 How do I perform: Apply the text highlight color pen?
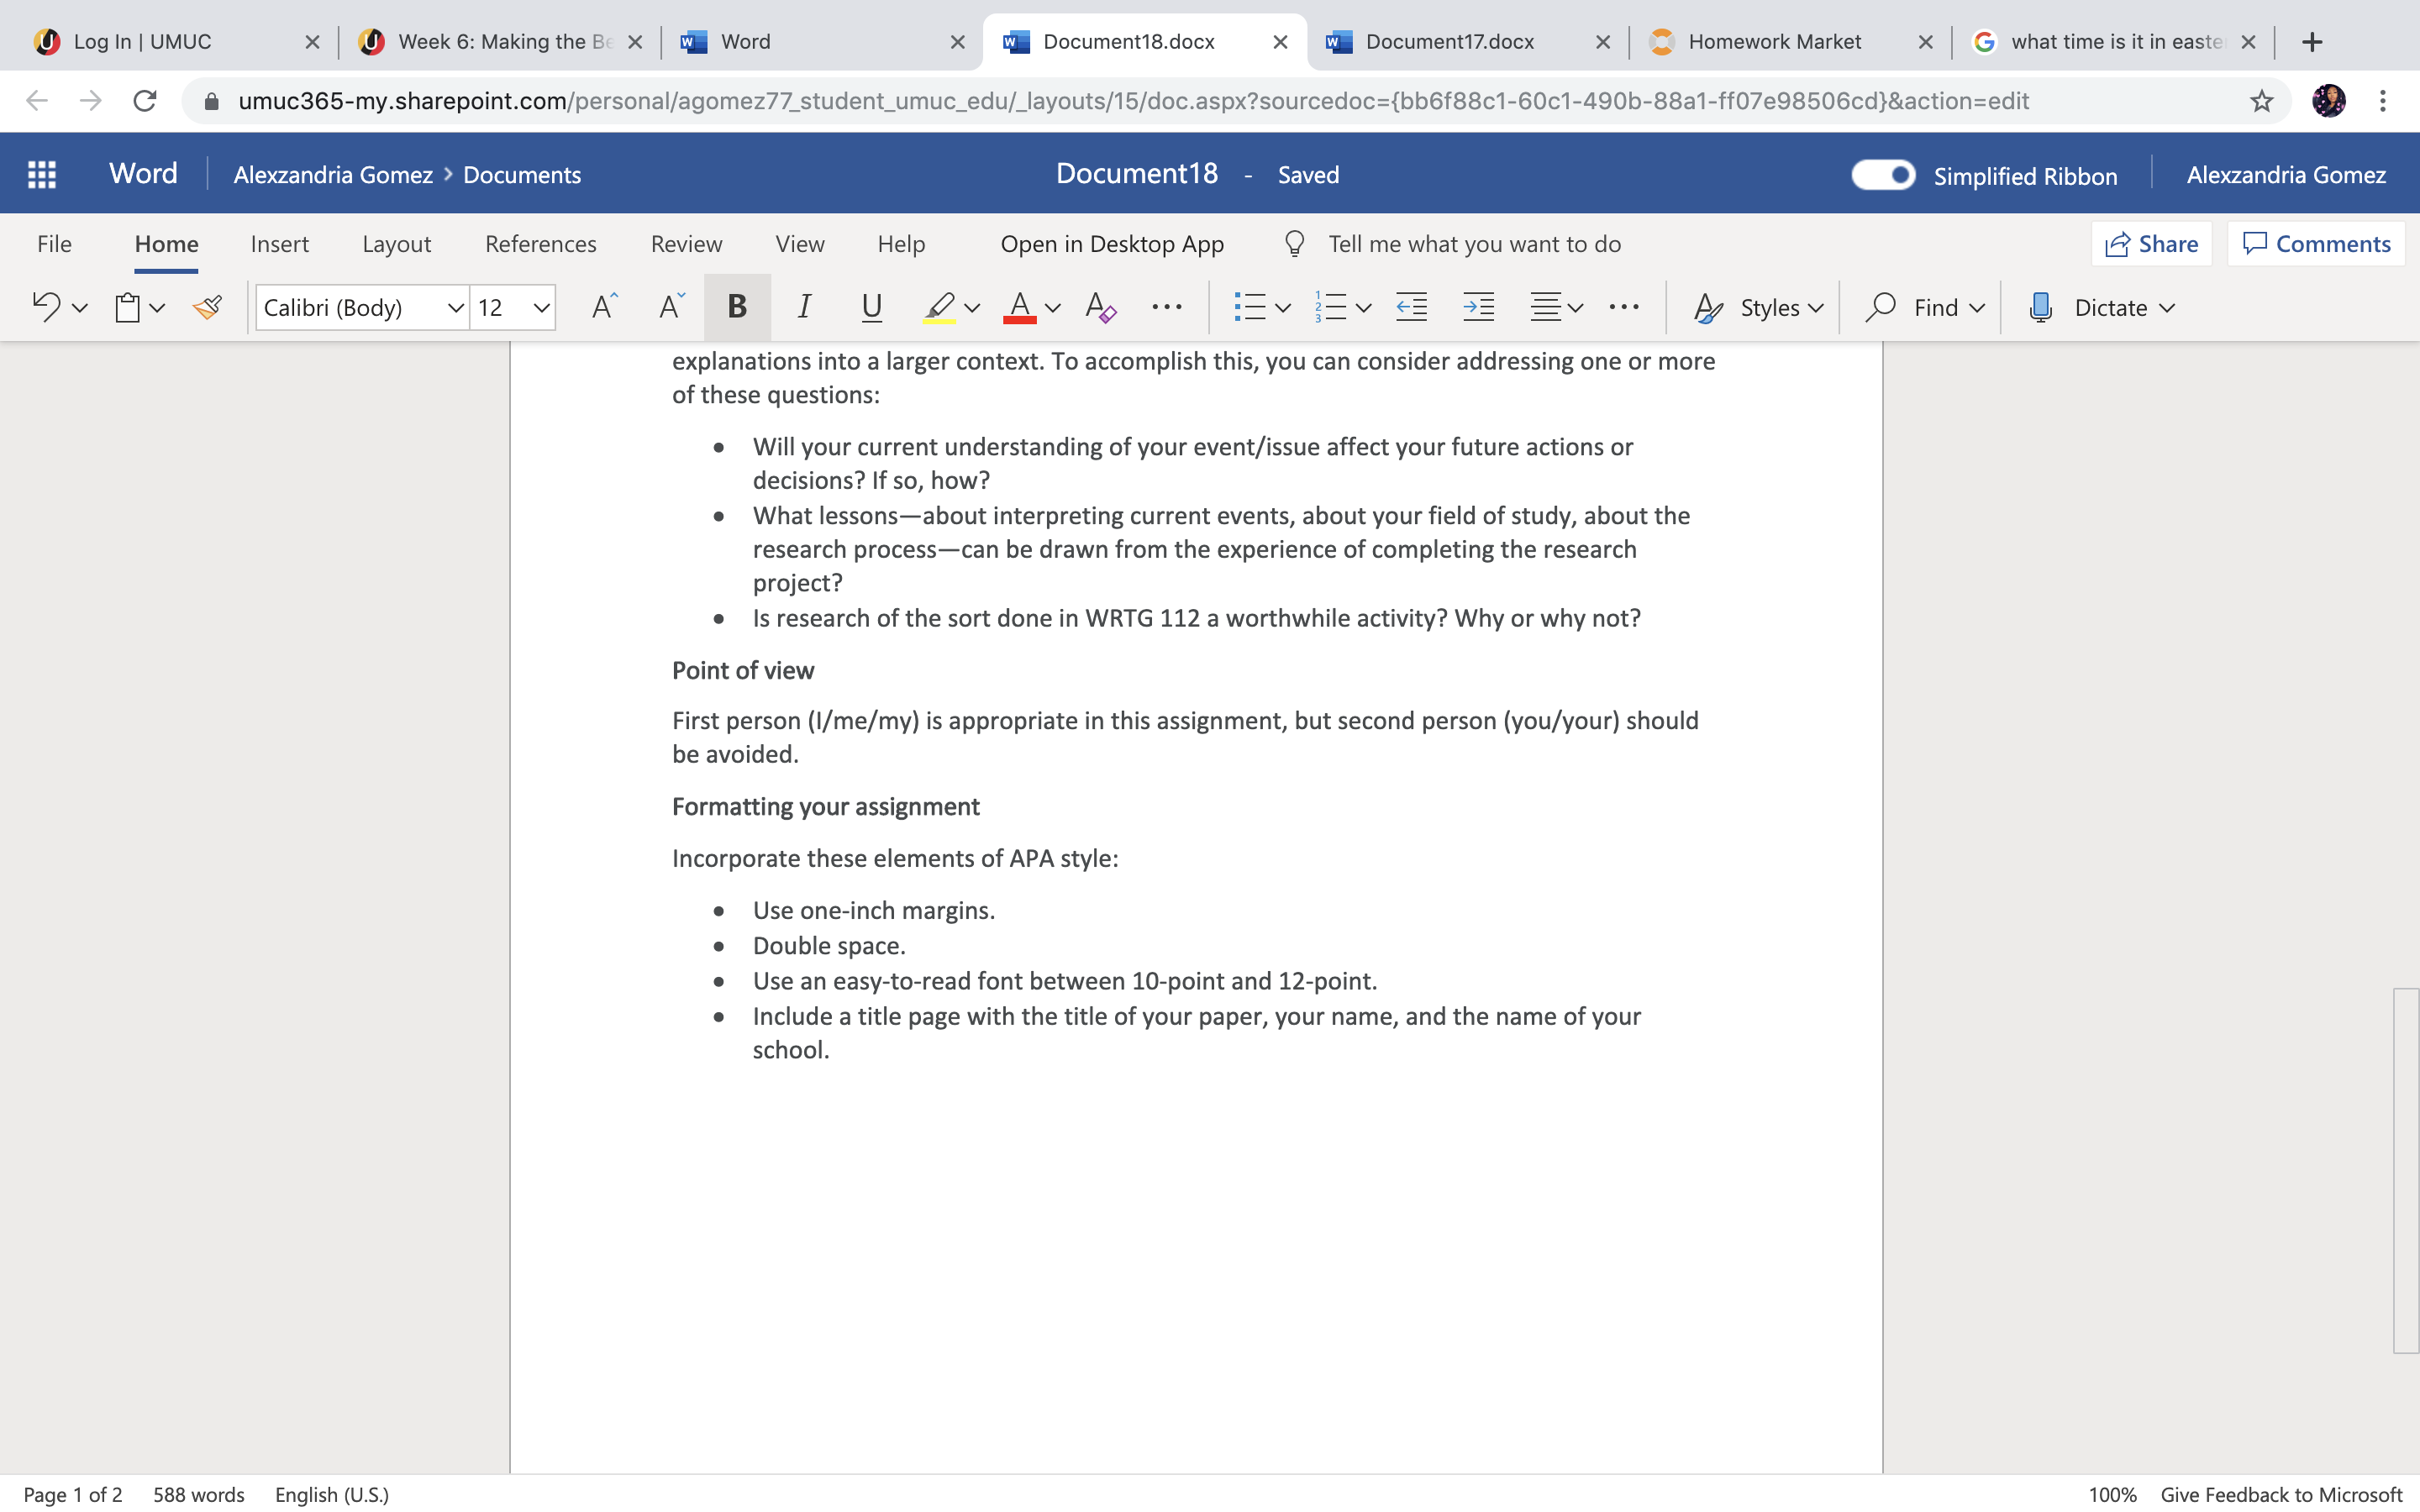939,307
